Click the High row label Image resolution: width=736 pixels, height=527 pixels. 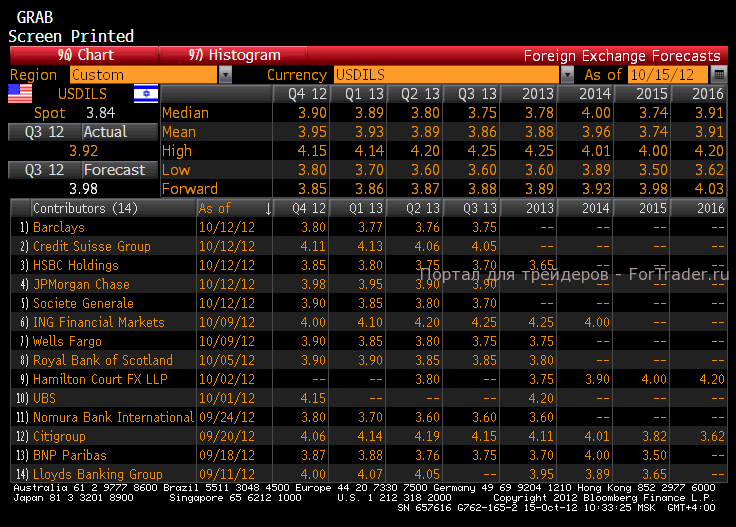[177, 151]
